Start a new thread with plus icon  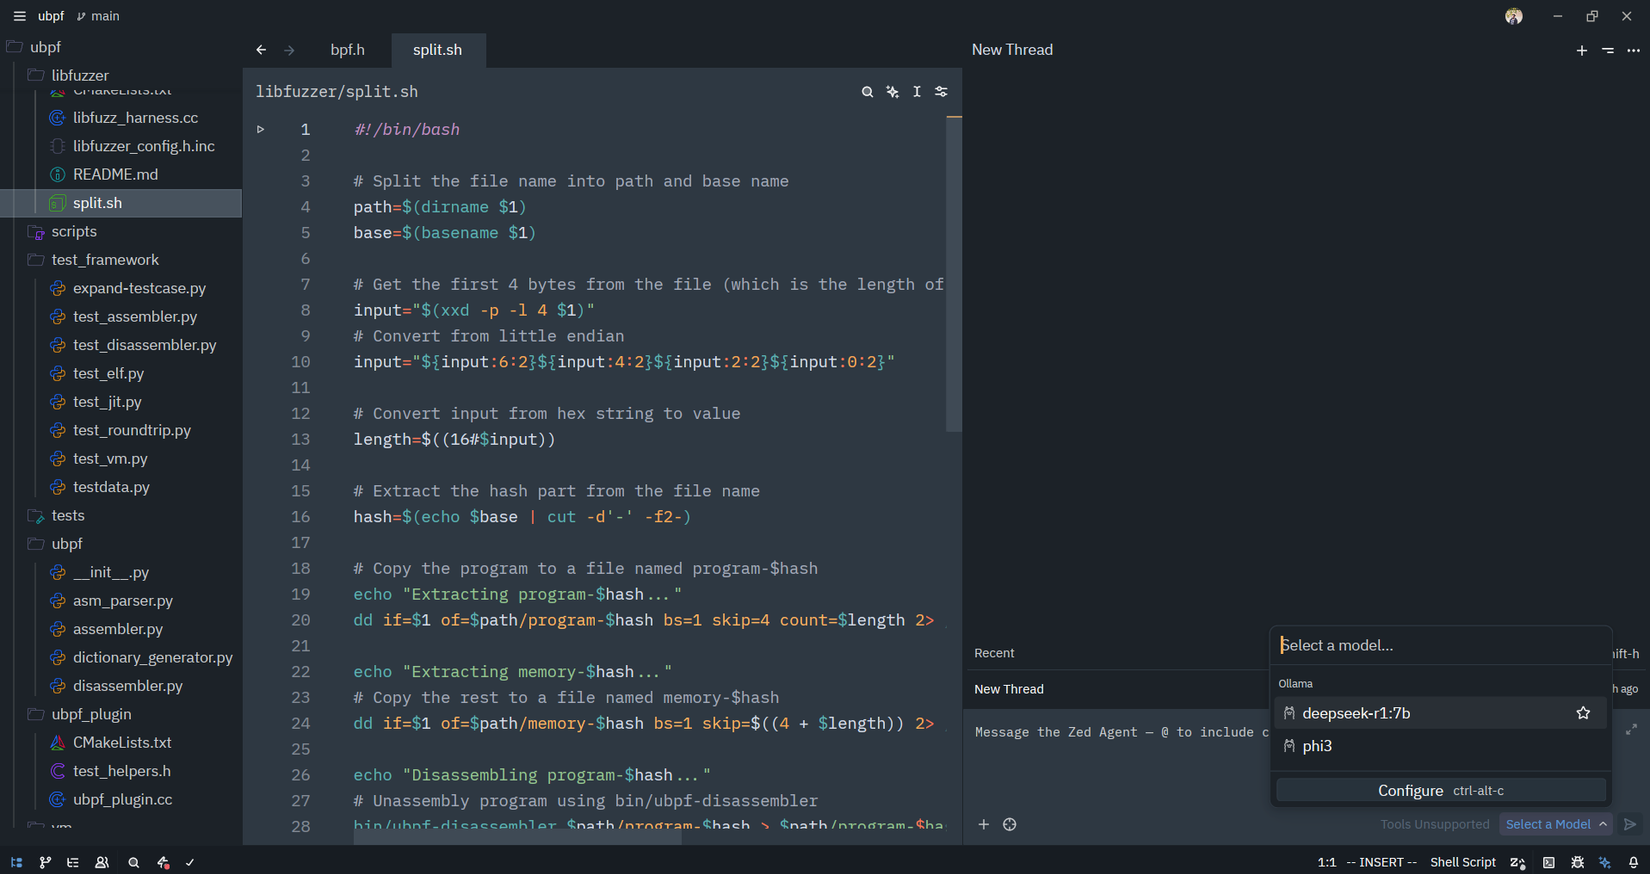pos(1582,50)
